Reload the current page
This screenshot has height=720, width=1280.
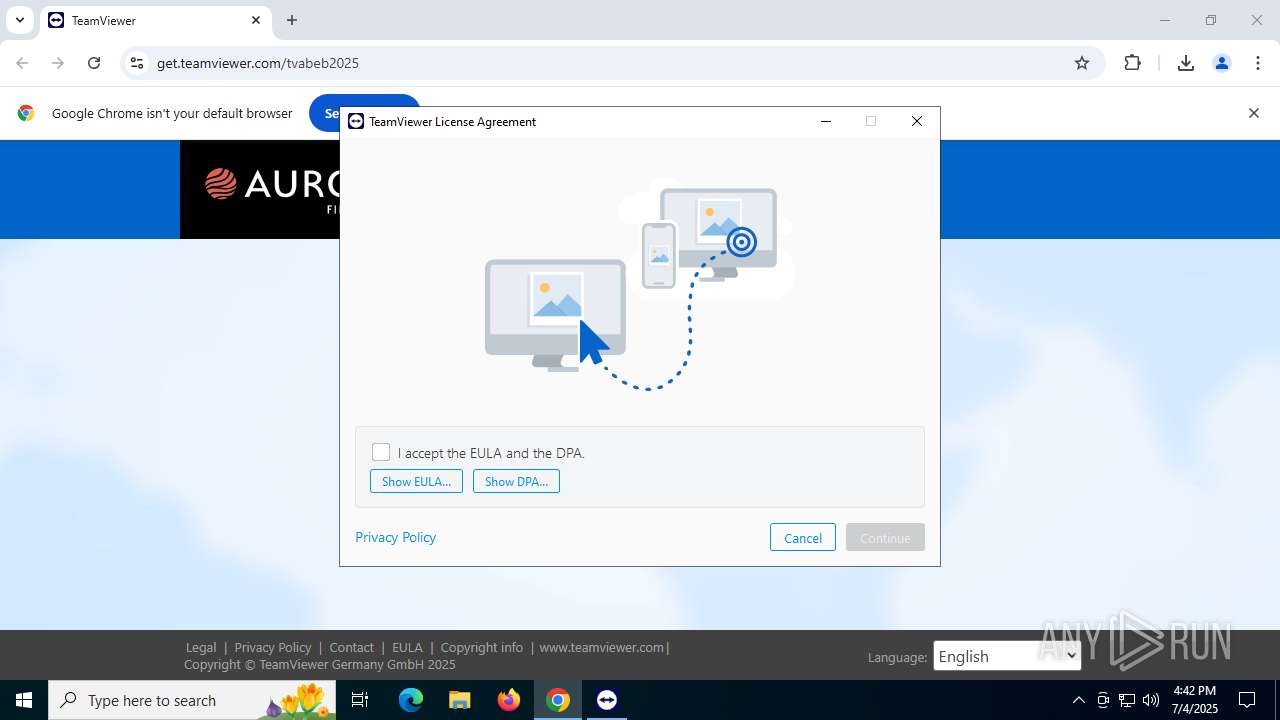tap(94, 63)
